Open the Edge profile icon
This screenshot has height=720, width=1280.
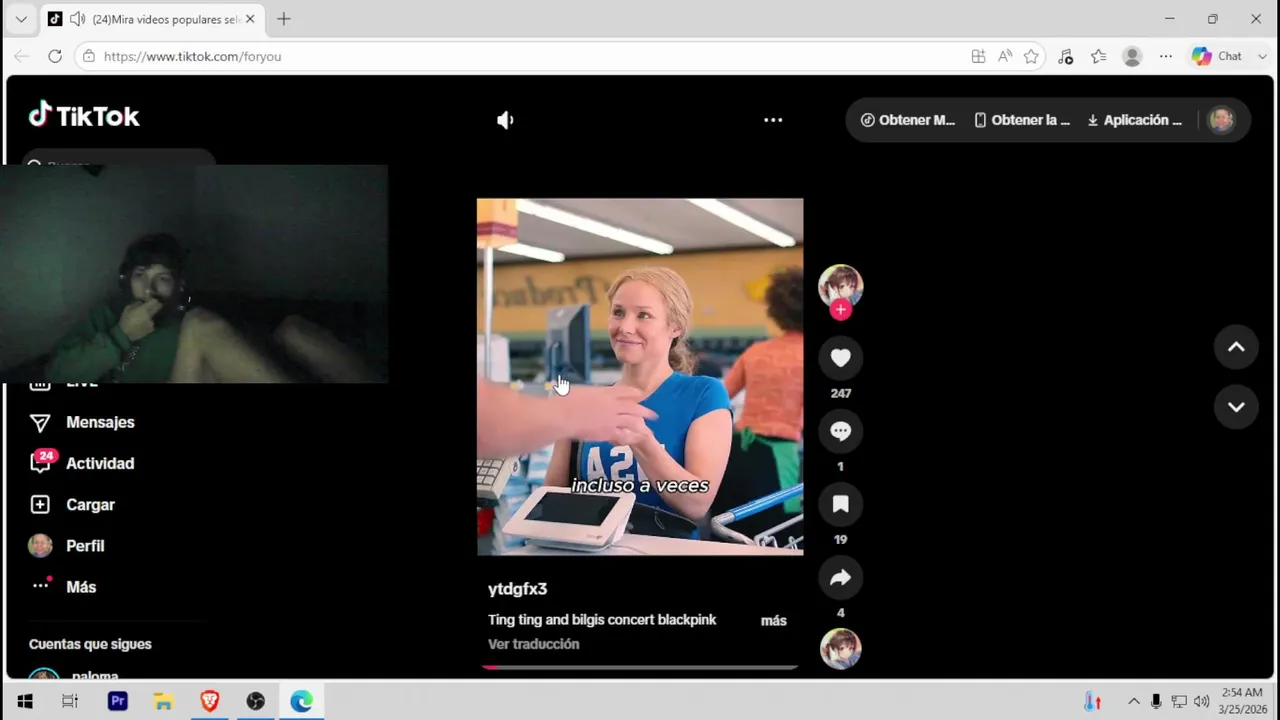point(1132,57)
